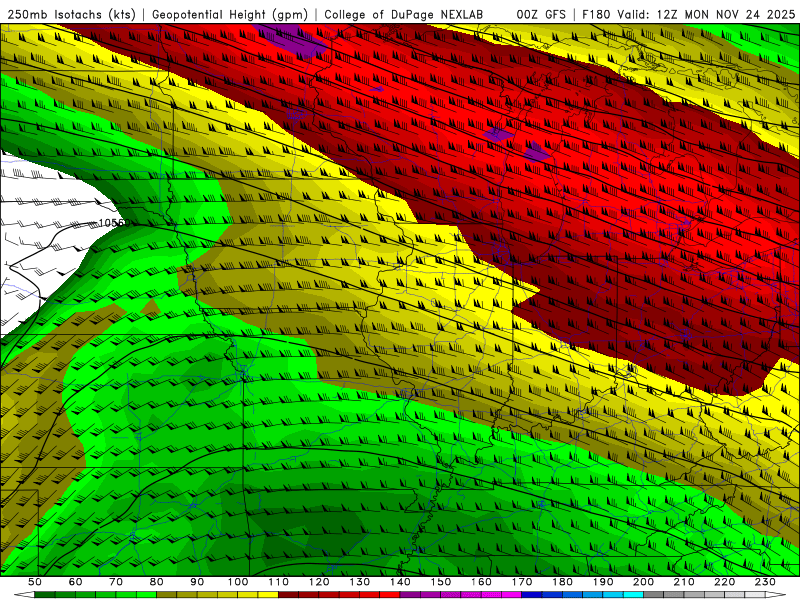
Task: Click the right arrow end of the color bar
Action: click(776, 595)
